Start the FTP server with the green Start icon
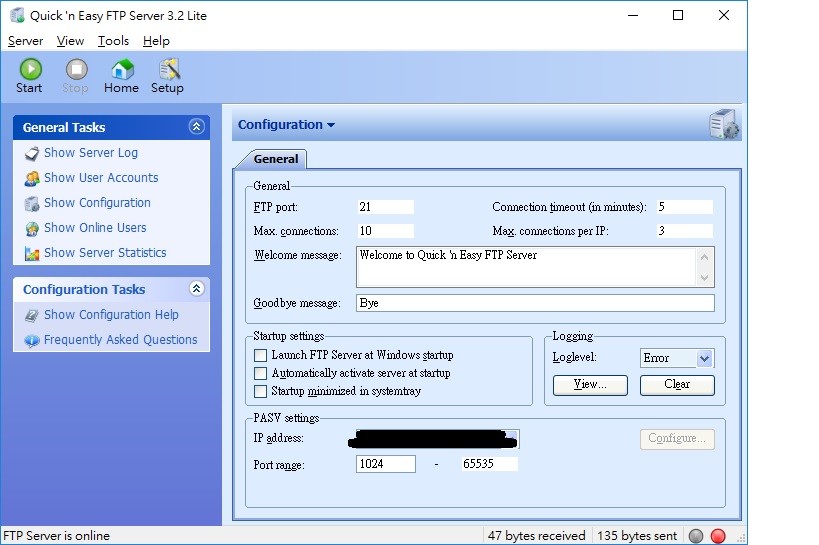The image size is (819, 545). coord(30,69)
